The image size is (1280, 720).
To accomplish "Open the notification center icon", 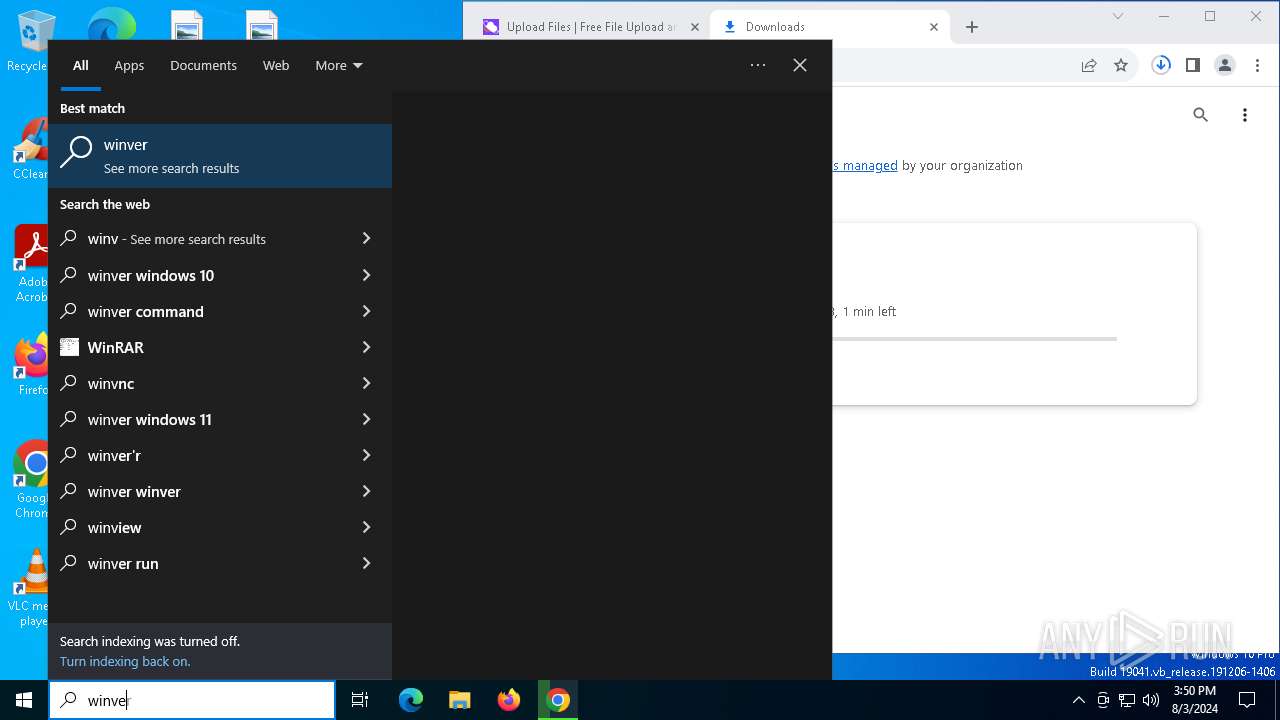I will [1247, 700].
